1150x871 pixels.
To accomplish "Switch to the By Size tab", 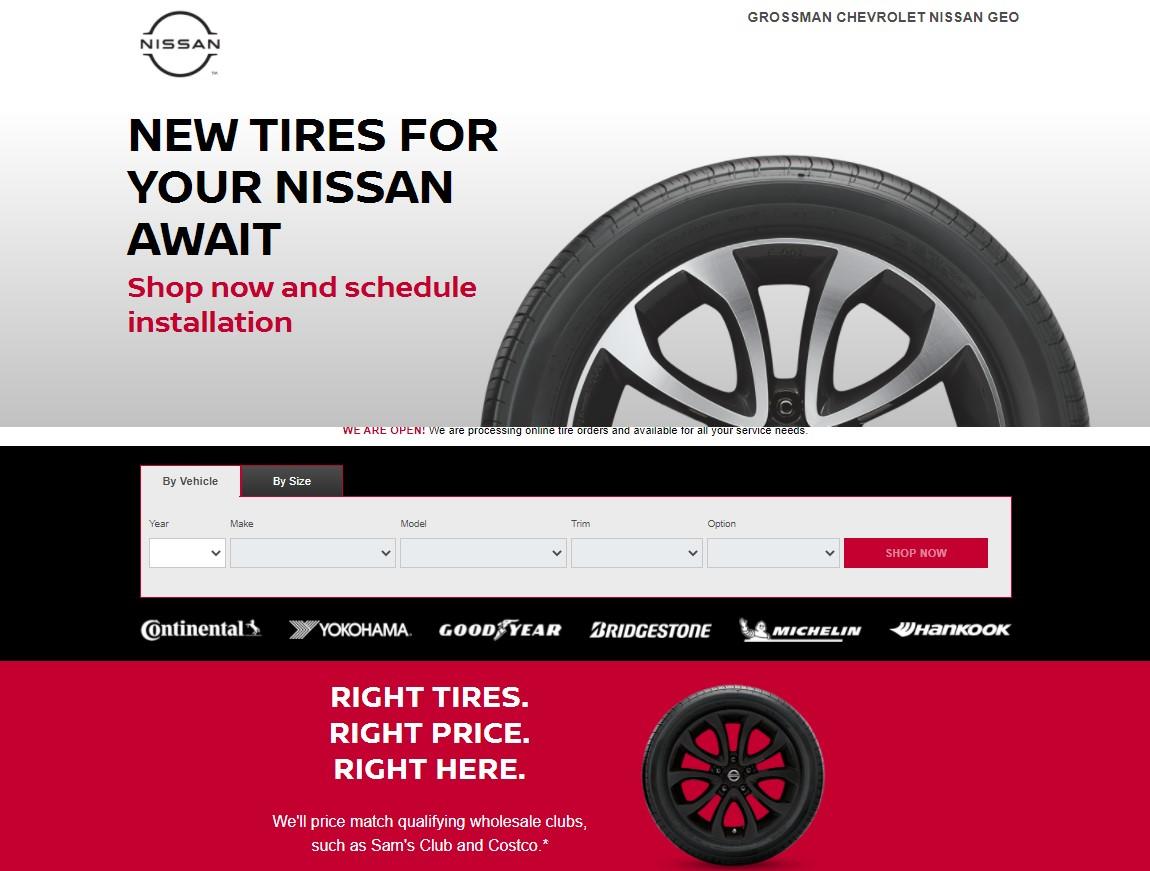I will 292,481.
